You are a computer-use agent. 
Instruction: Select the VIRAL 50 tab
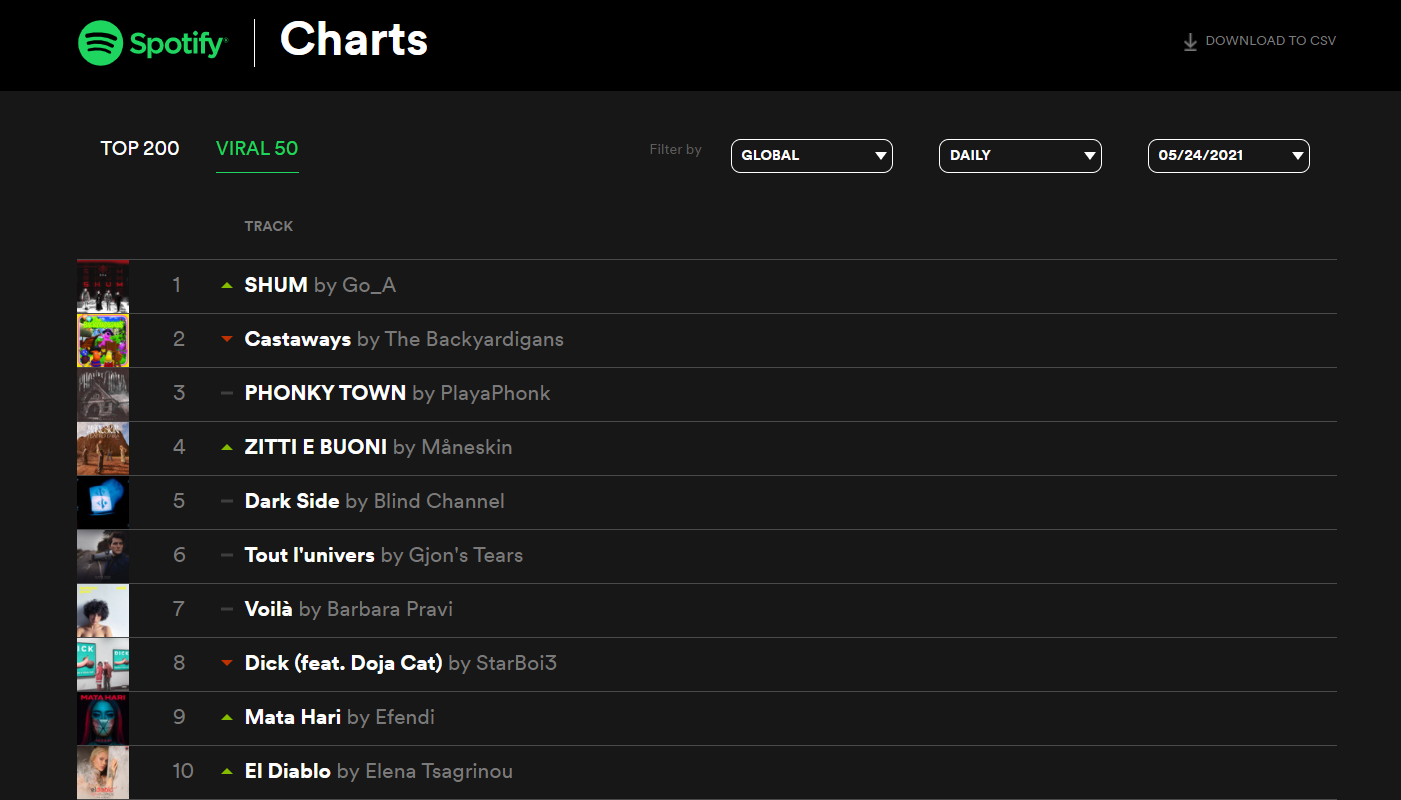pyautogui.click(x=257, y=149)
